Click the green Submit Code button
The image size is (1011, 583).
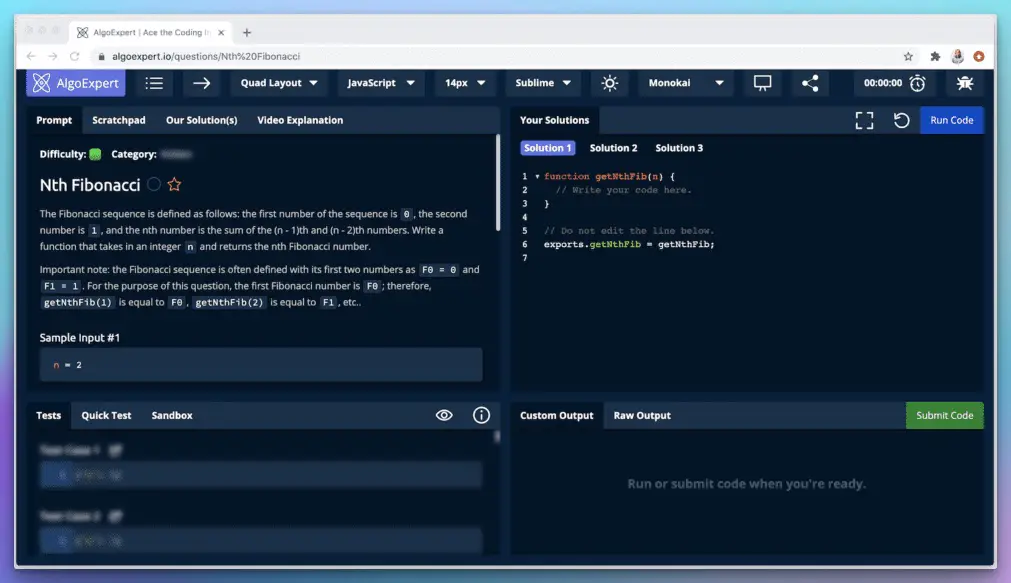pos(944,415)
